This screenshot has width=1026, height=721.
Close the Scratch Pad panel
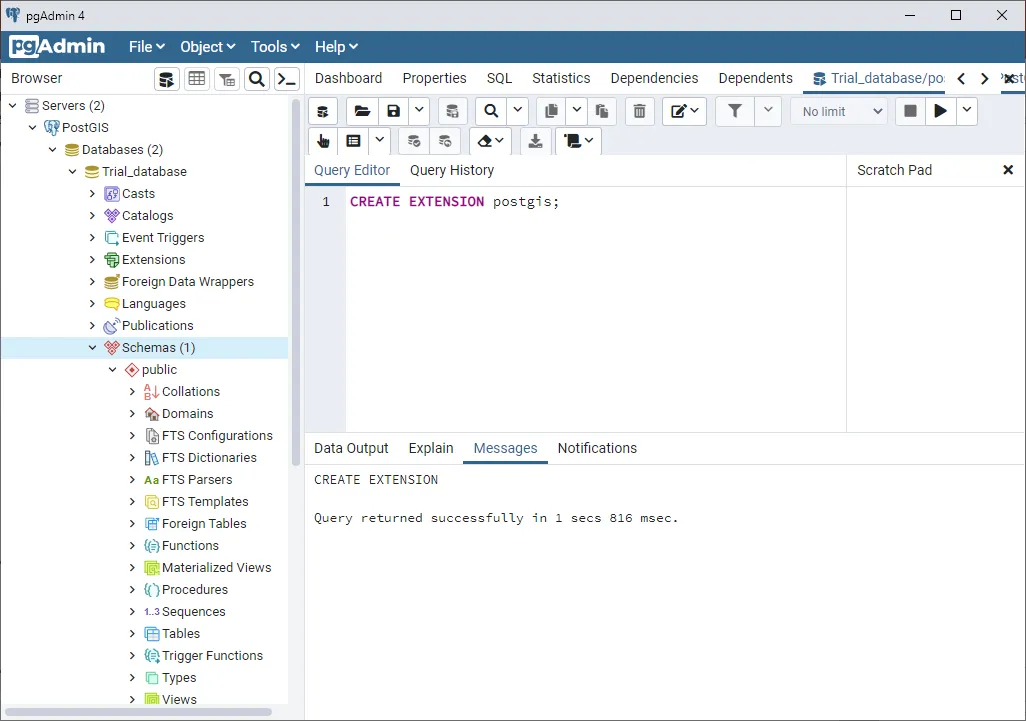pos(1008,170)
